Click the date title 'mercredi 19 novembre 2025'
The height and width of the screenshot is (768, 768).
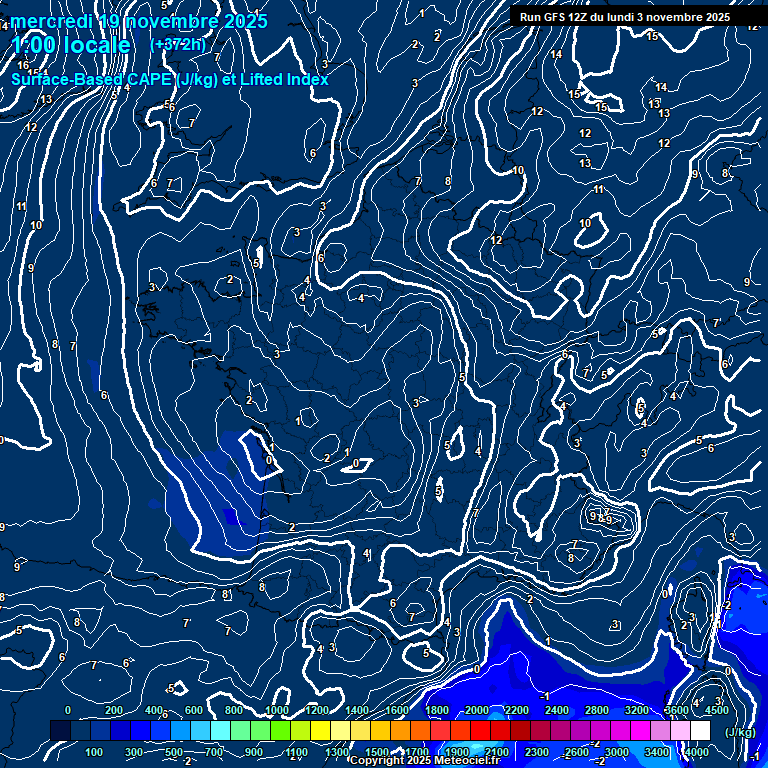[139, 22]
